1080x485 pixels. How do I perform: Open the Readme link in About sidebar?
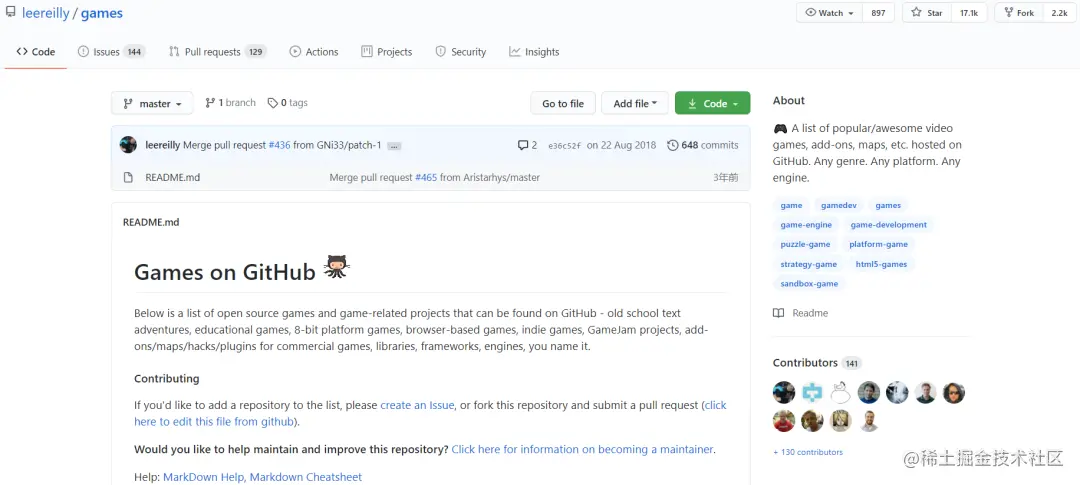(x=800, y=313)
